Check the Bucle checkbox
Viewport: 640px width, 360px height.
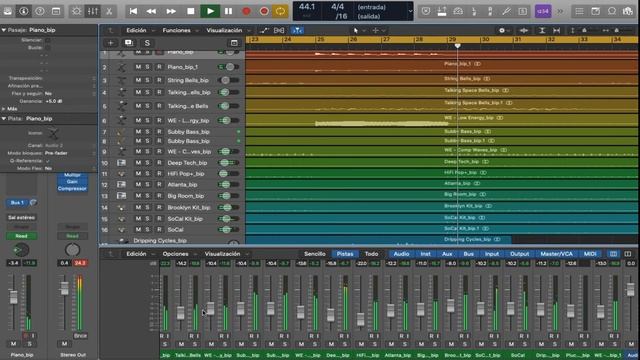(x=48, y=47)
